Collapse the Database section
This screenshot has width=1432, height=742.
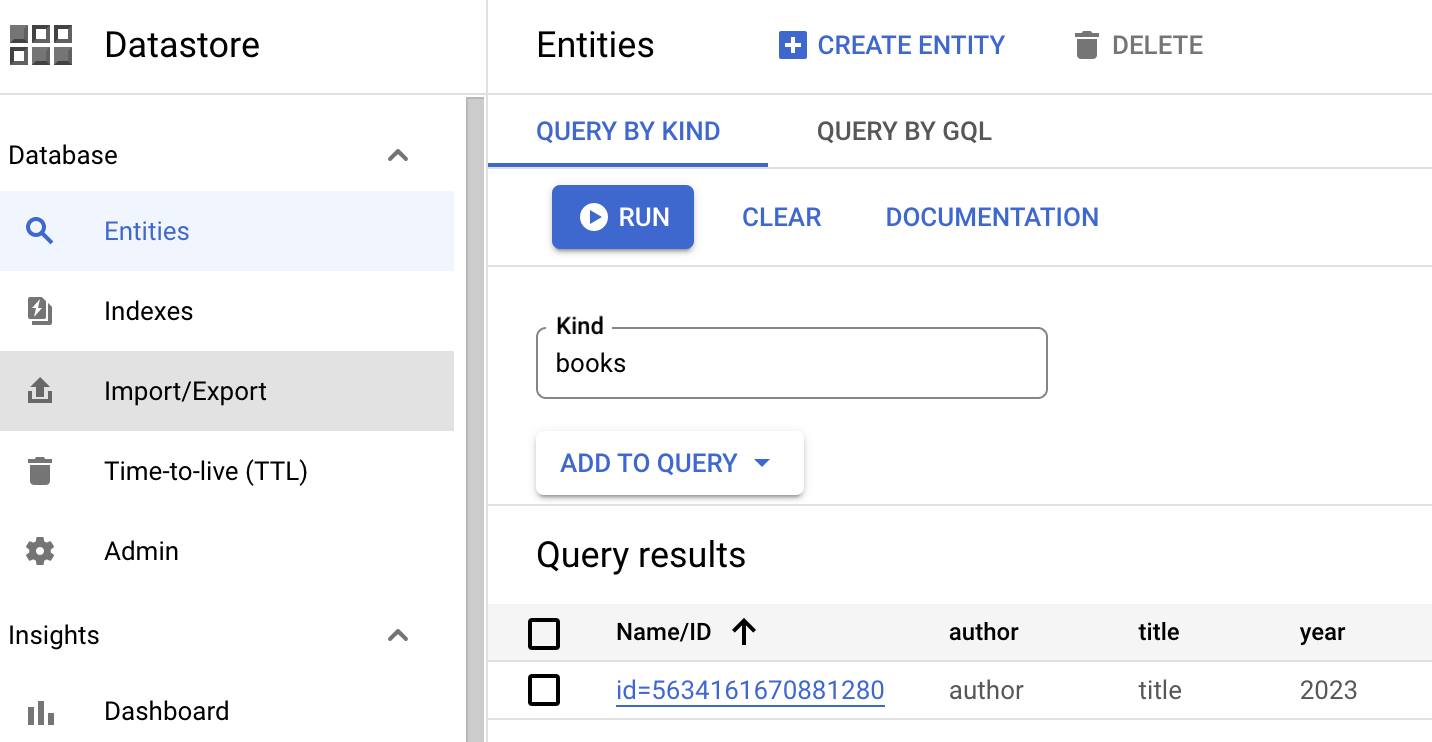click(x=398, y=155)
